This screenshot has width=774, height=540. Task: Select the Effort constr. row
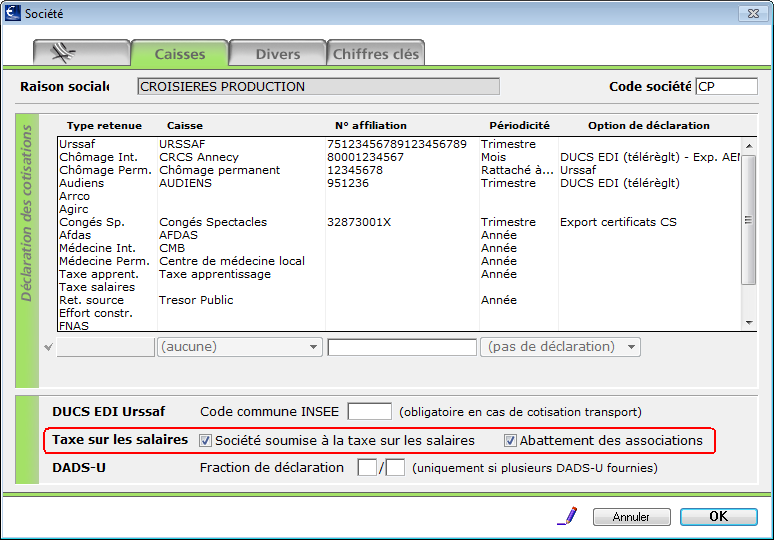[x=399, y=313]
